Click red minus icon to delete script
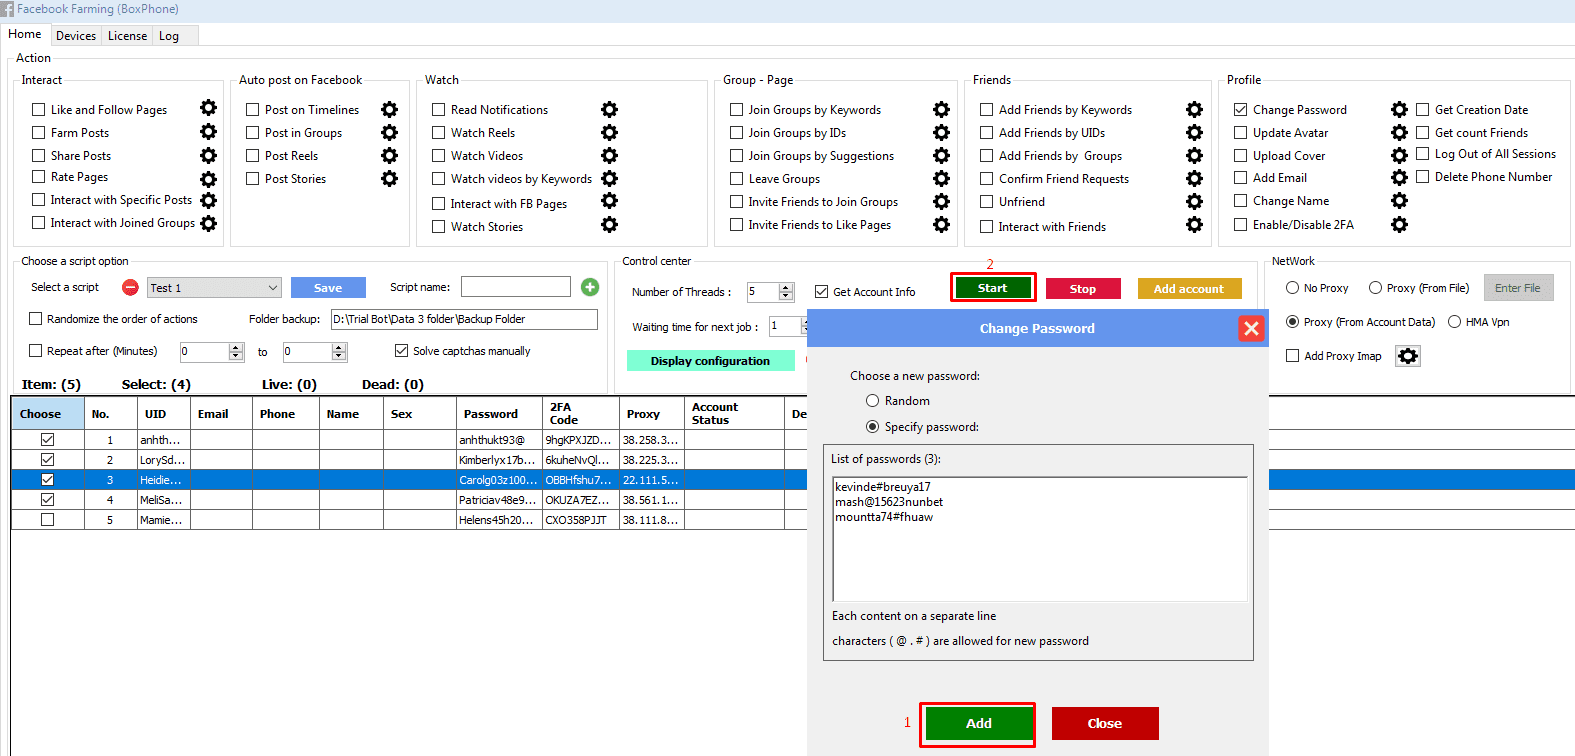Screen dimensions: 1575x756 pyautogui.click(x=130, y=287)
